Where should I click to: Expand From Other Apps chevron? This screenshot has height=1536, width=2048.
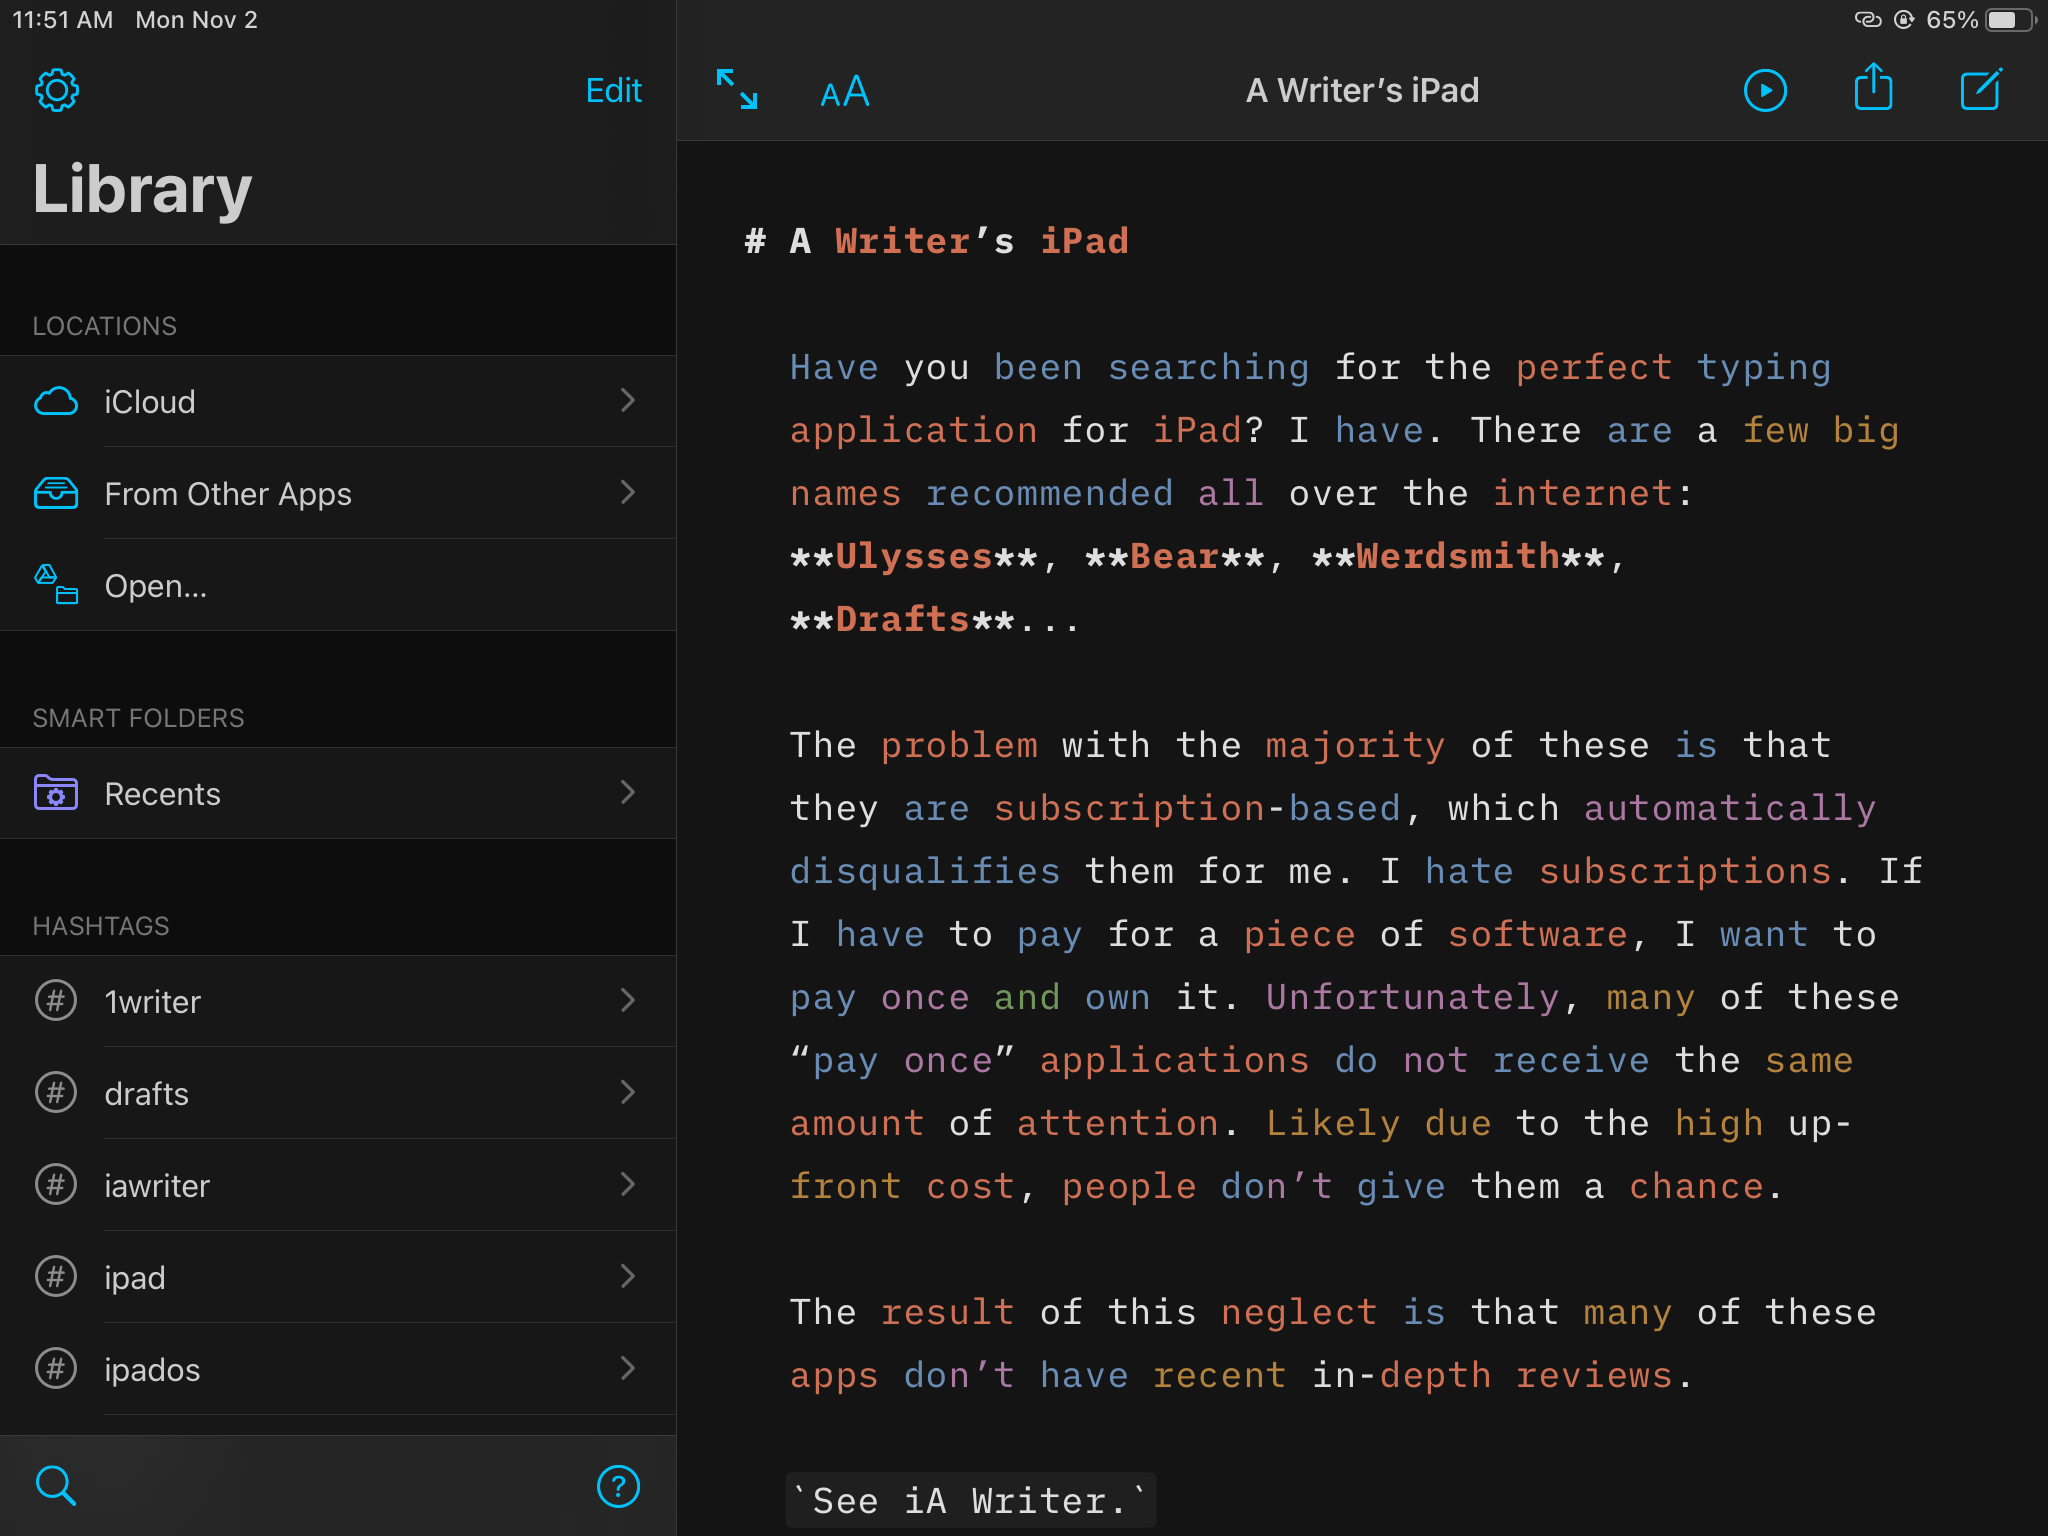pyautogui.click(x=628, y=492)
